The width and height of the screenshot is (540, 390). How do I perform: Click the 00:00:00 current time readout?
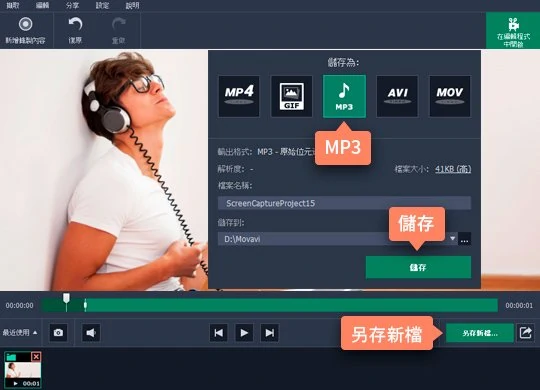pyautogui.click(x=20, y=306)
